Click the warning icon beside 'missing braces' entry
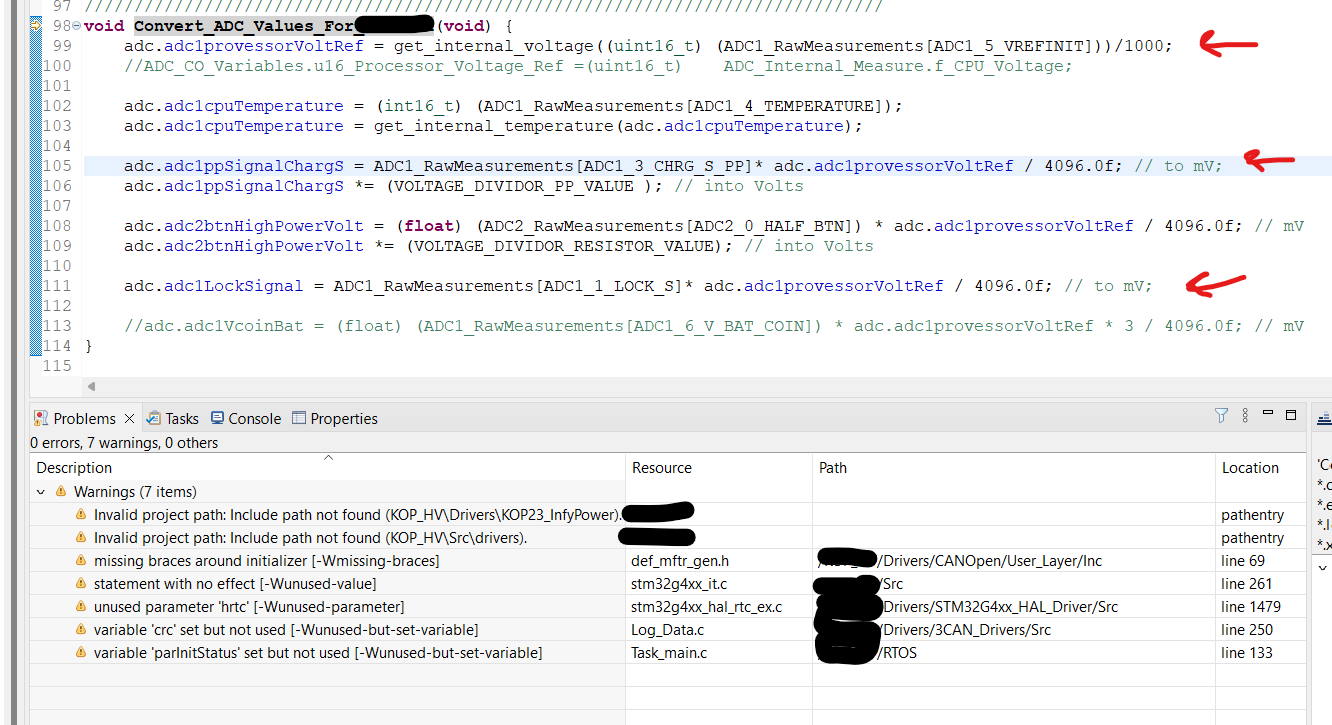This screenshot has width=1332, height=725. pyautogui.click(x=81, y=560)
